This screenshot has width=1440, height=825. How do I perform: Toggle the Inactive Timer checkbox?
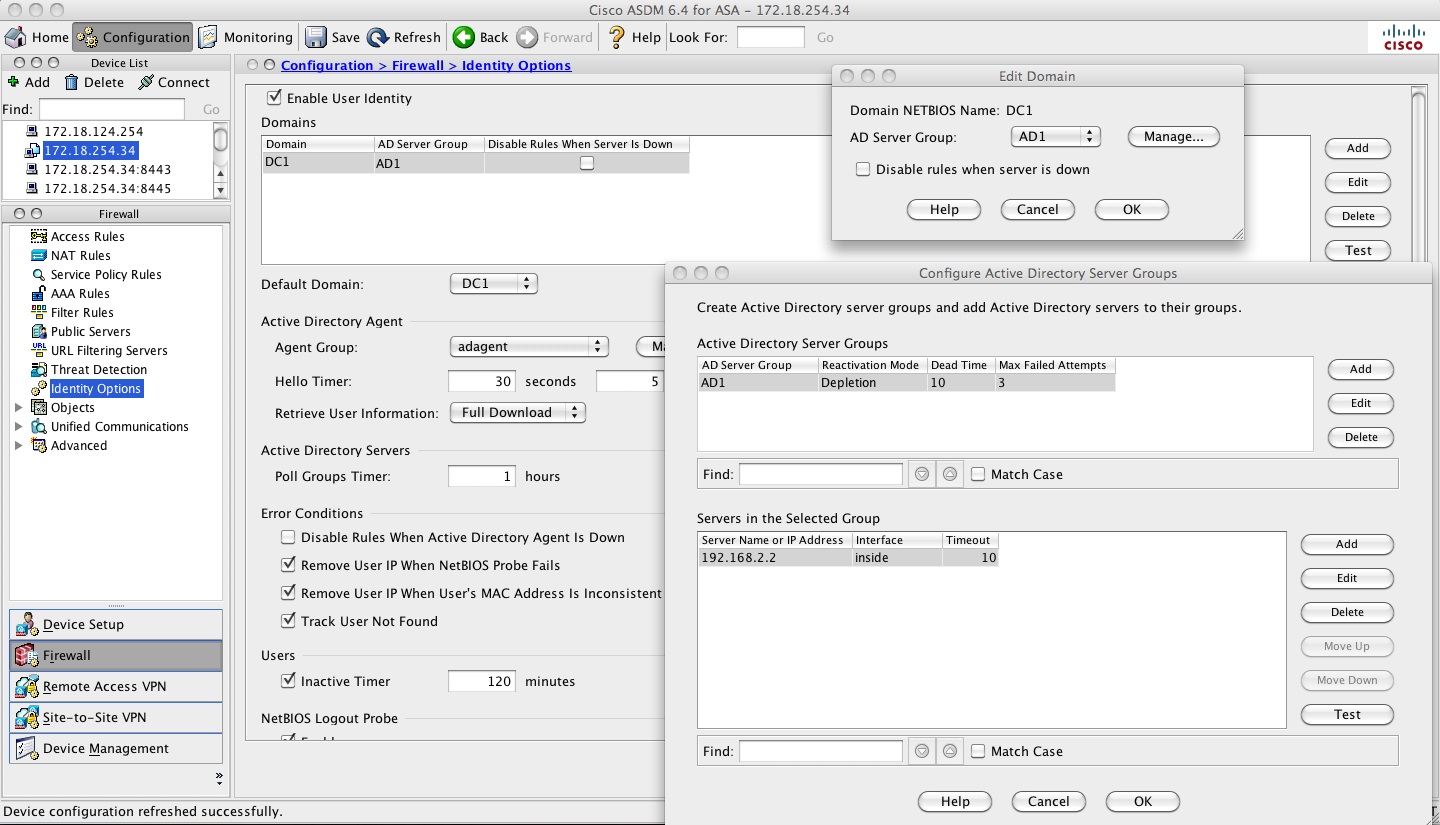pos(288,682)
